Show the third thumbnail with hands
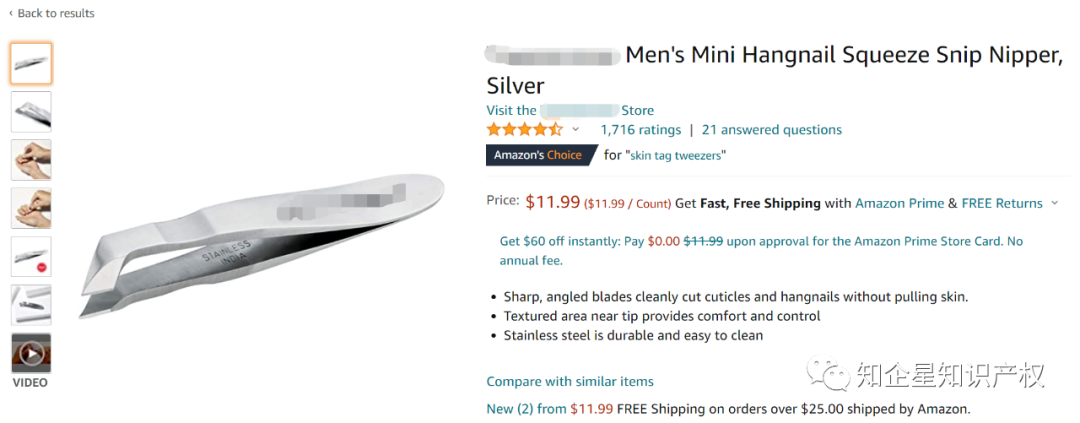Viewport: 1080px width, 423px height. (x=31, y=160)
